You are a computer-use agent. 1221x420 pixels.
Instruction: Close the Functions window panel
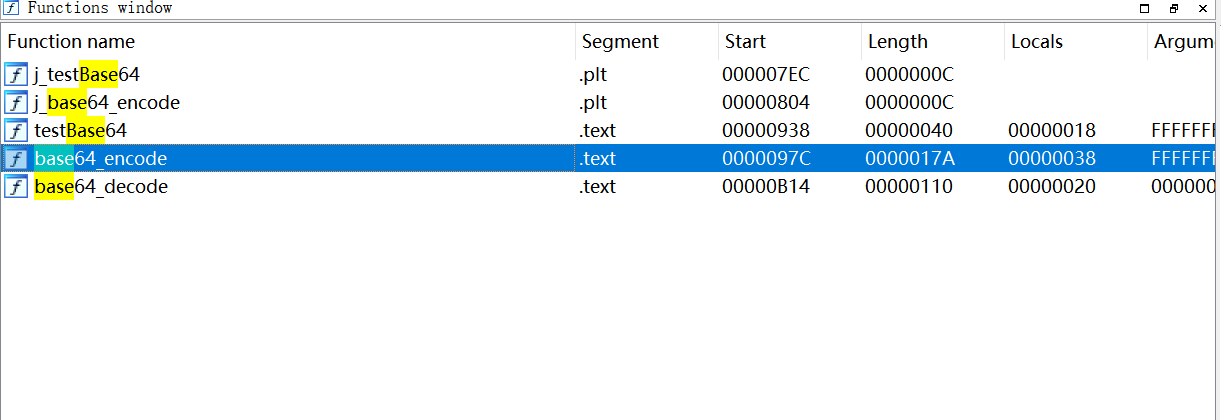1203,8
